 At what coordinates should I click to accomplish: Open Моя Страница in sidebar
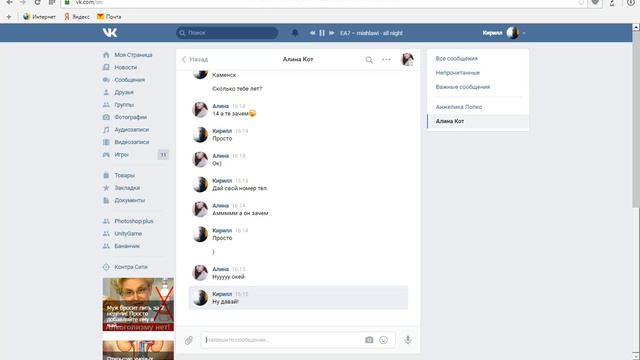click(133, 55)
